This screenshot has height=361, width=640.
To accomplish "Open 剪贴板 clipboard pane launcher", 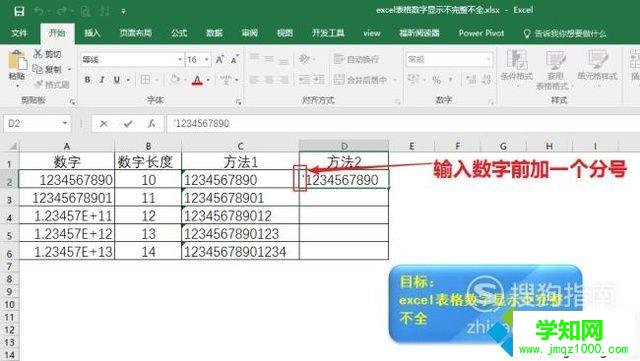I will pyautogui.click(x=72, y=102).
